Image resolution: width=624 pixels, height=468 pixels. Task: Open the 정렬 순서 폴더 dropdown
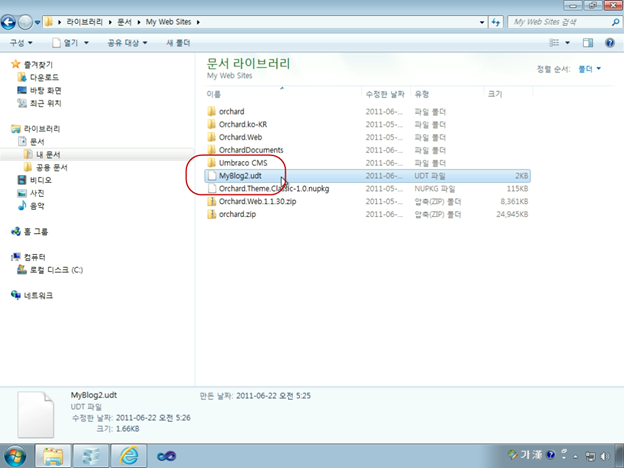pos(589,69)
